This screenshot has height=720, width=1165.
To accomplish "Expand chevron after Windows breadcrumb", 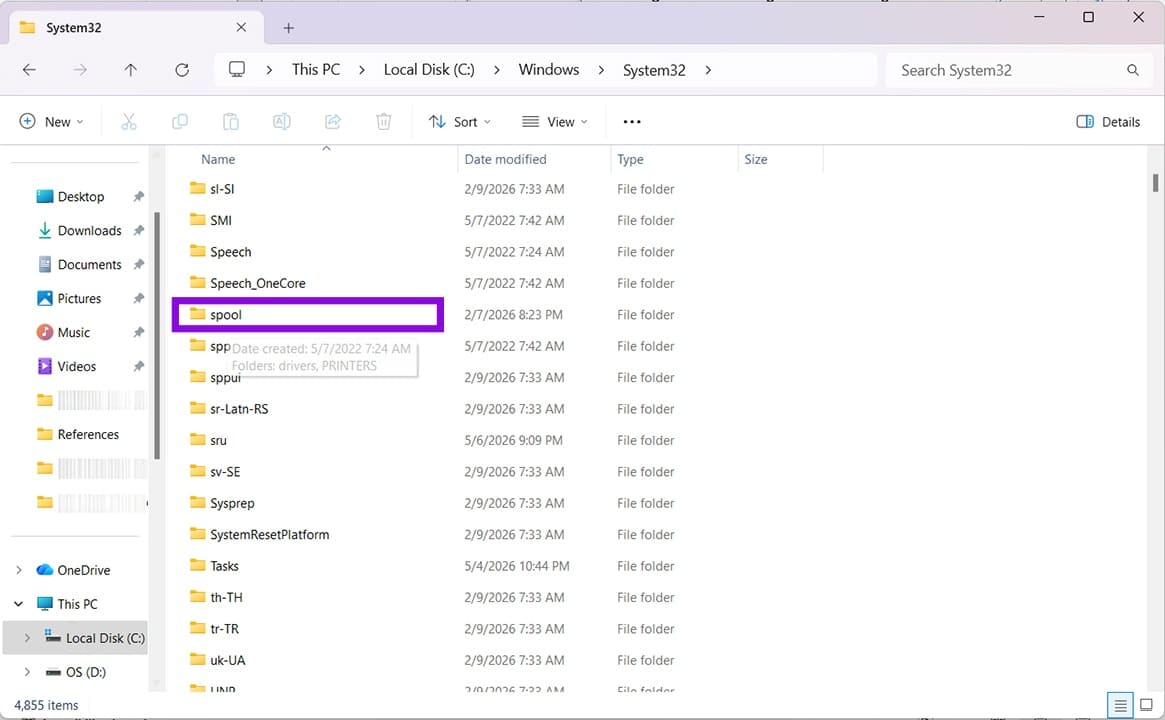I will pos(600,70).
